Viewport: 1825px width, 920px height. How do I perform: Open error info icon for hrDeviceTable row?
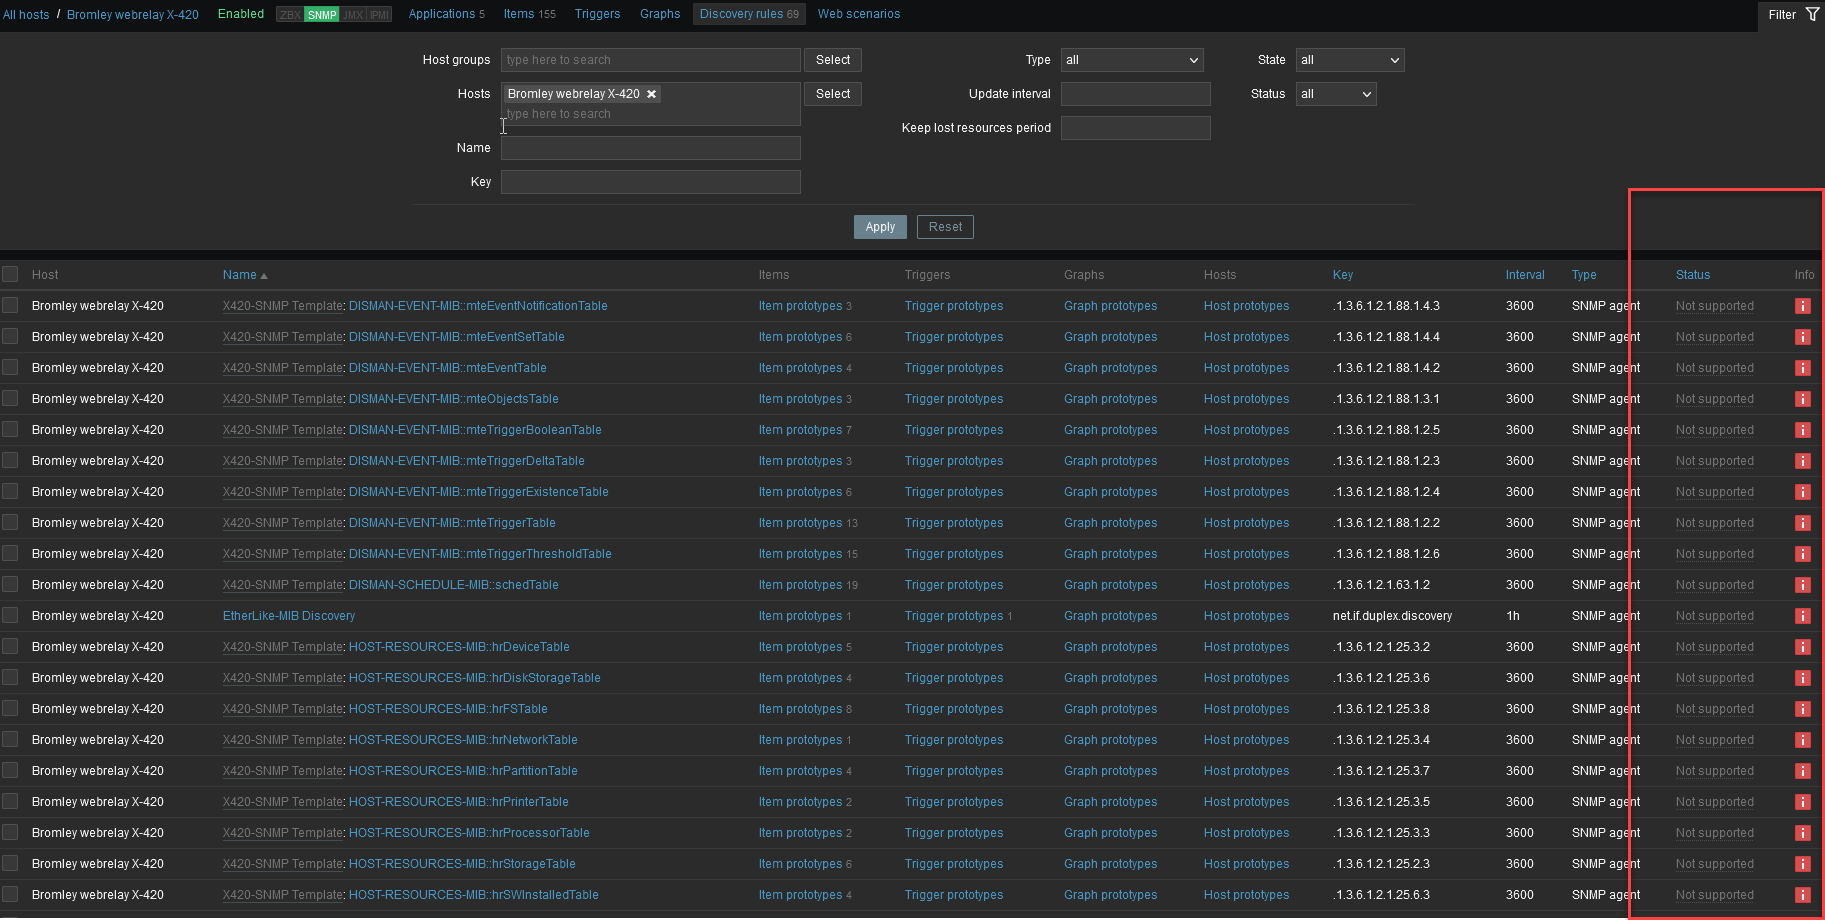coord(1803,647)
